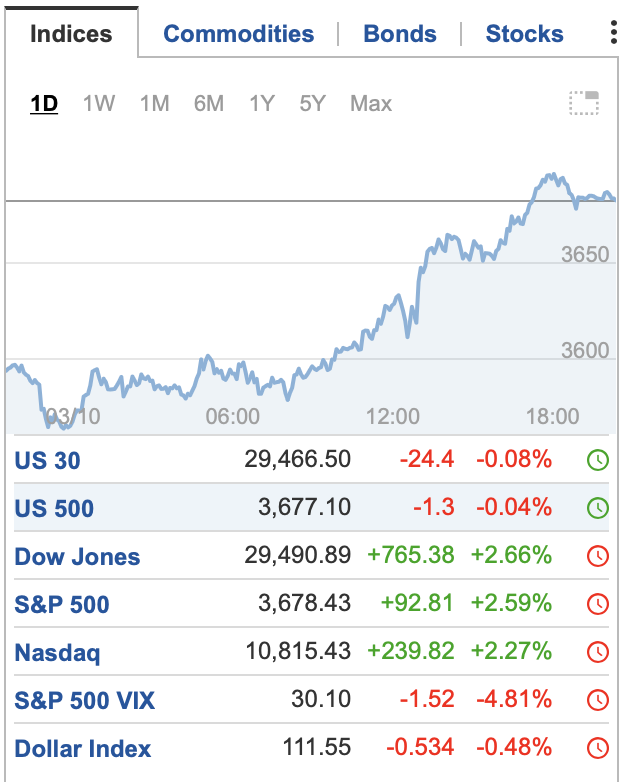Switch to the Commodities tab
Screen dimensions: 624x782
238,34
